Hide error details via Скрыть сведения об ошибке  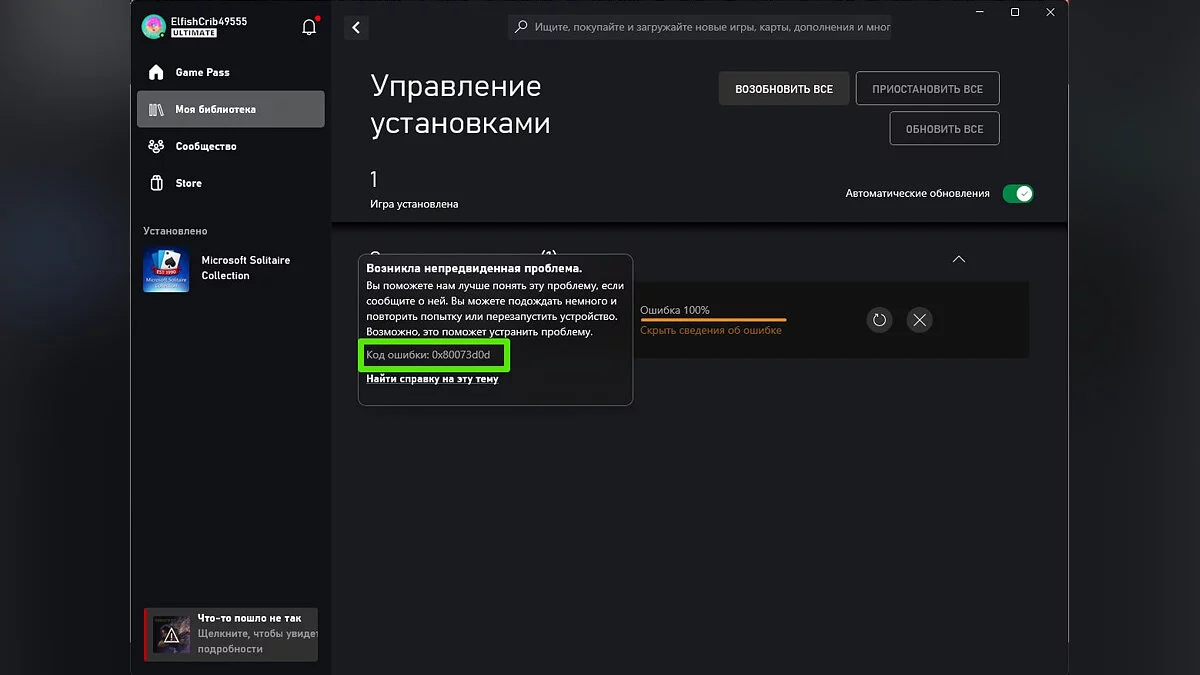click(x=710, y=330)
